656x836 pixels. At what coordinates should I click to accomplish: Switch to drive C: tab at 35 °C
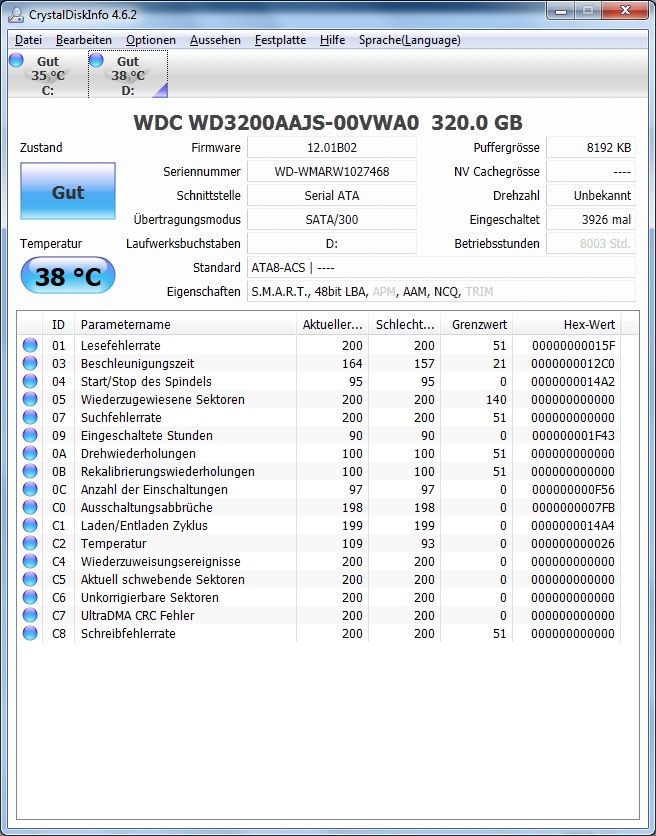point(48,75)
